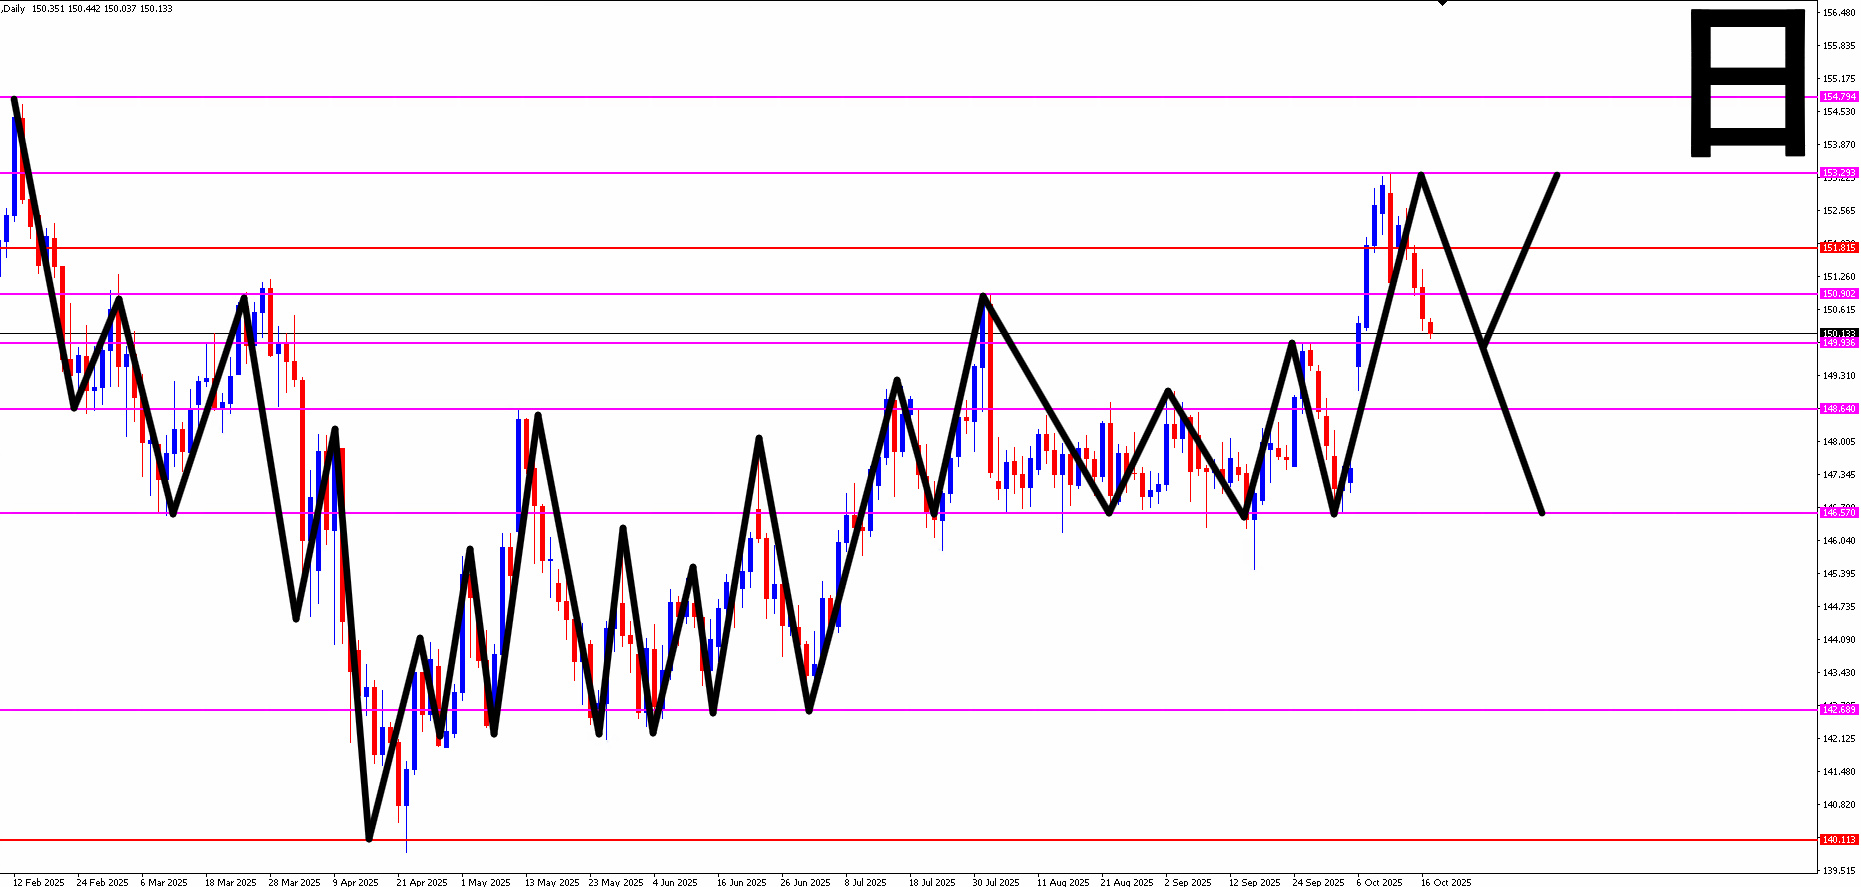The width and height of the screenshot is (1861, 887).
Task: Select the red 140.113 price label
Action: click(x=1839, y=840)
